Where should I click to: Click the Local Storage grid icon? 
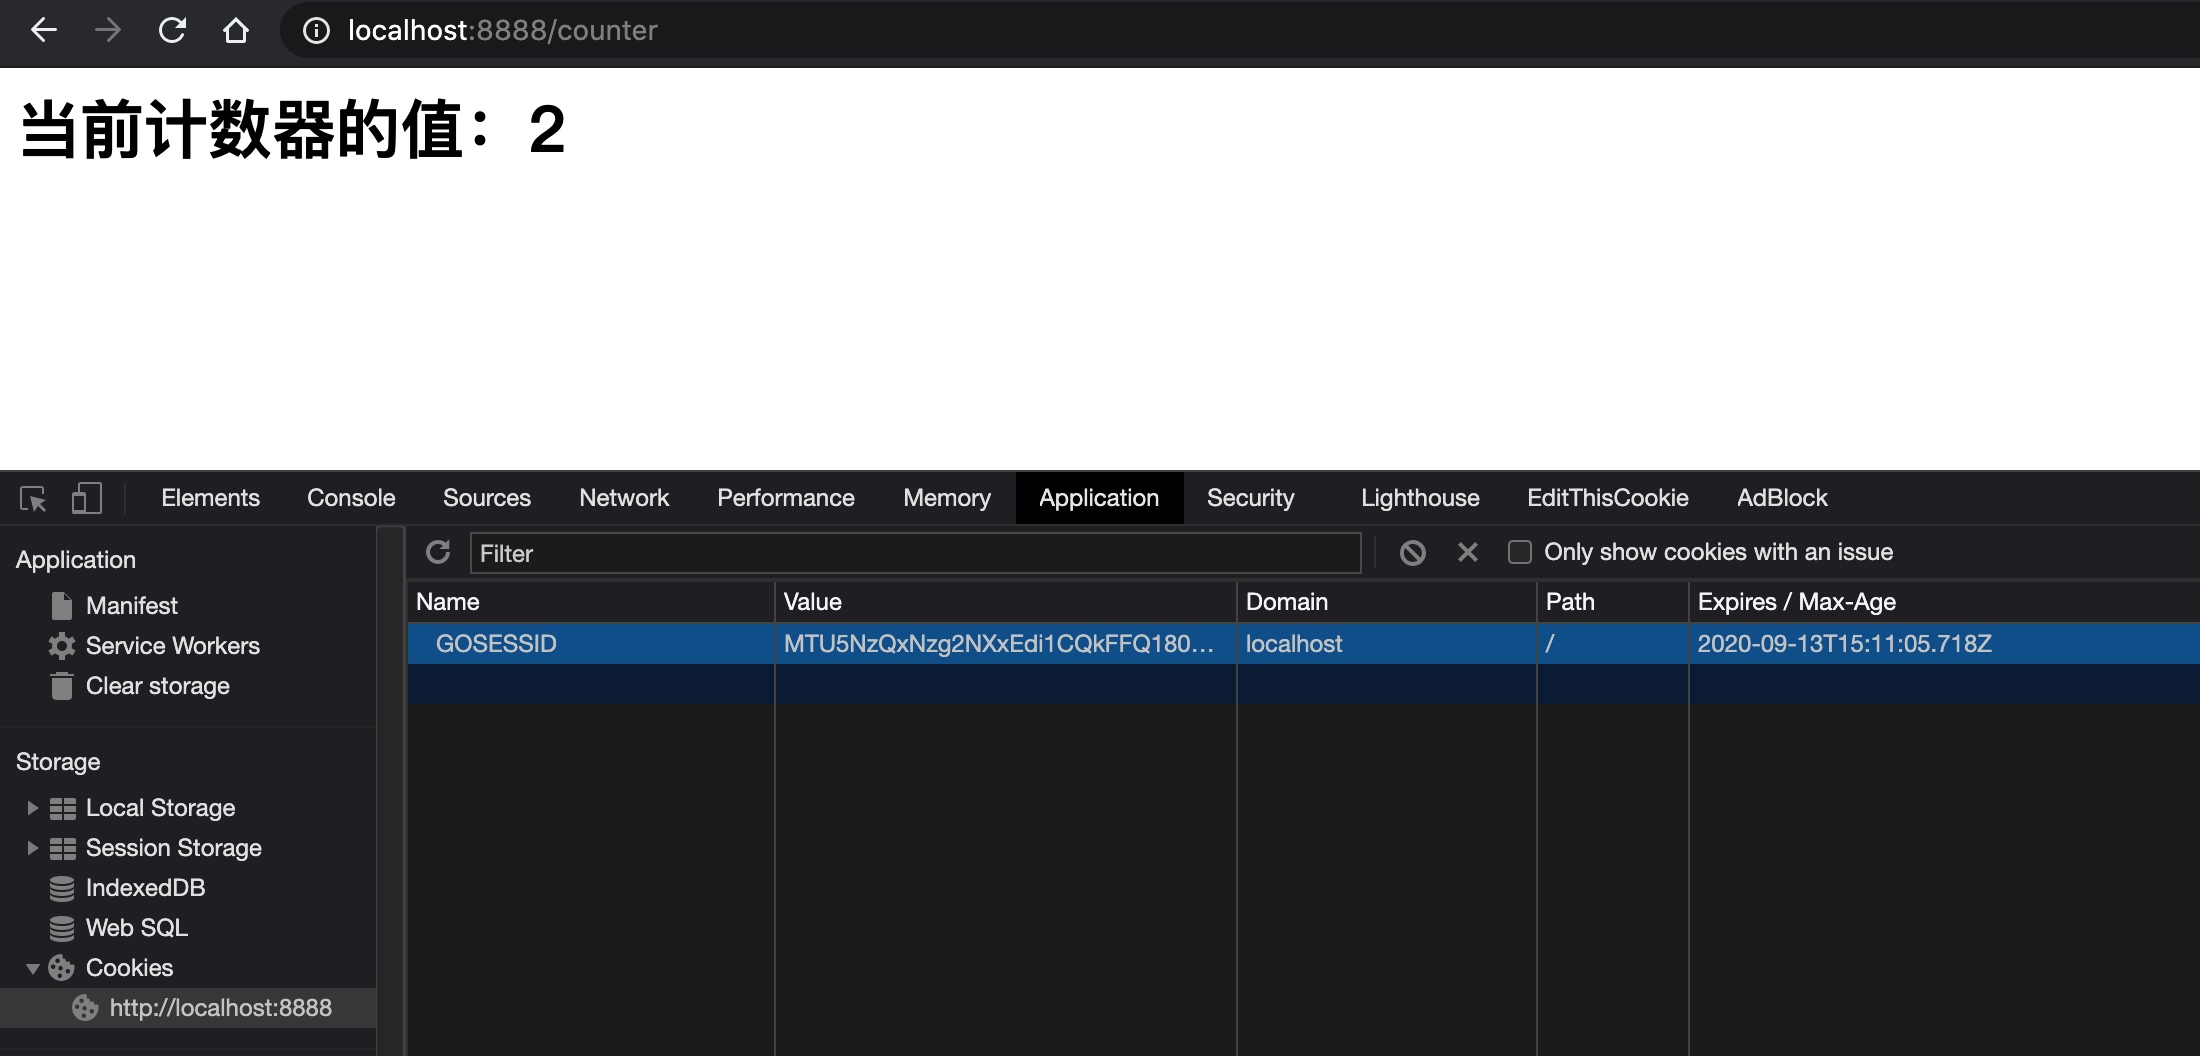coord(63,808)
